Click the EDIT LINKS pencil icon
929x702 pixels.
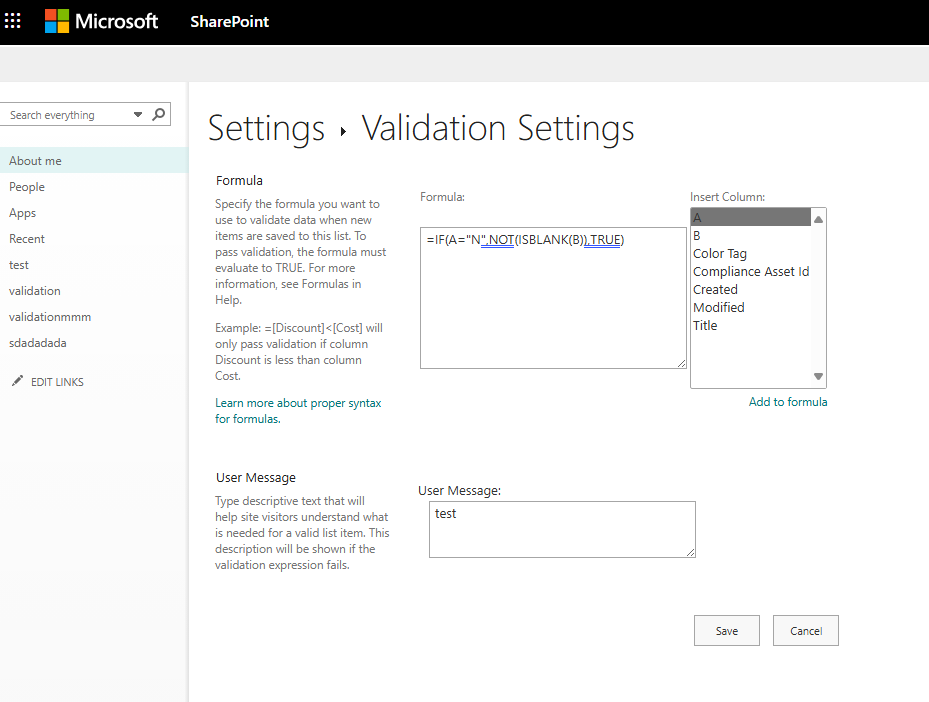point(18,381)
